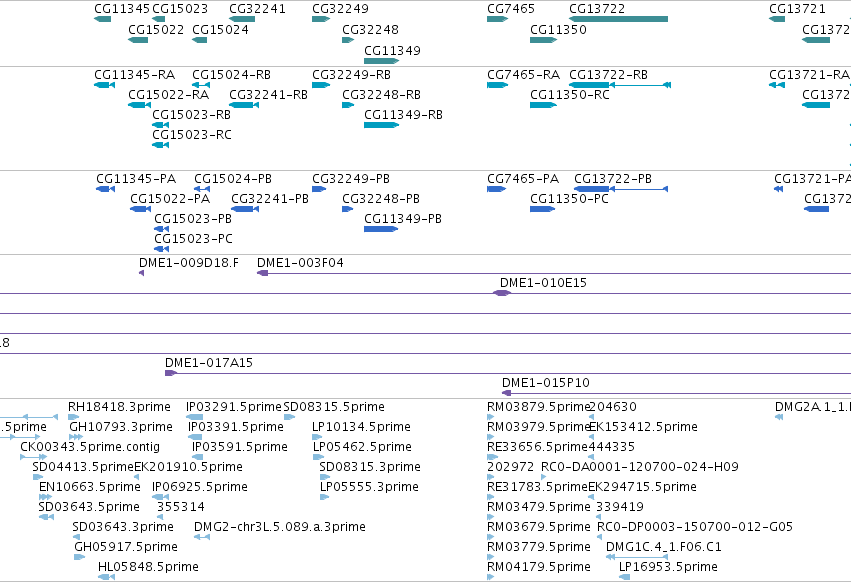The height and width of the screenshot is (582, 851).
Task: Select transcript CG32249-RB
Action: coord(351,74)
